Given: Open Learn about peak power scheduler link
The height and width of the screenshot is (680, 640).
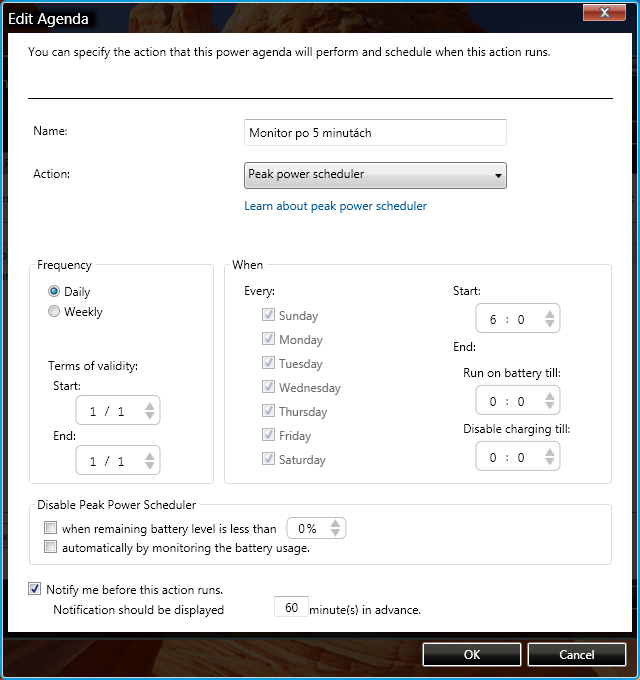Looking at the screenshot, I should pyautogui.click(x=335, y=206).
